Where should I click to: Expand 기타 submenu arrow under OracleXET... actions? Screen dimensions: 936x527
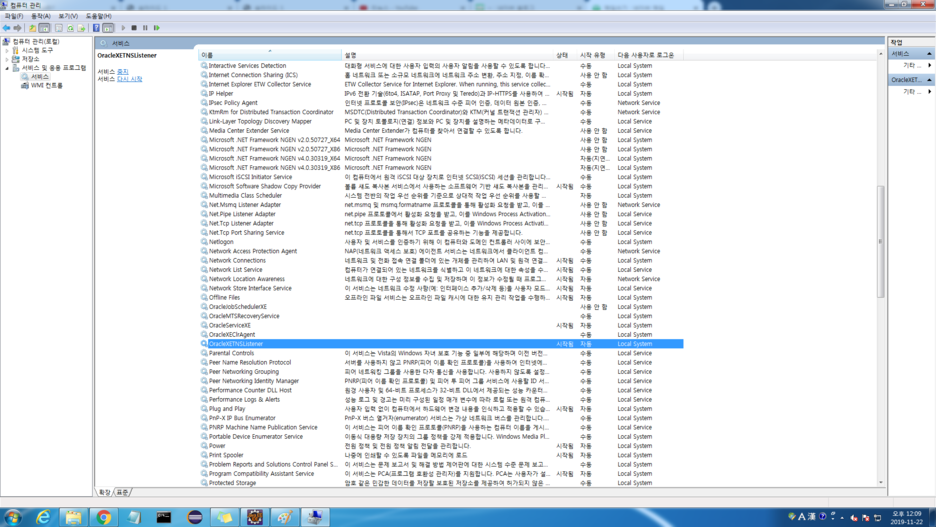[x=929, y=92]
